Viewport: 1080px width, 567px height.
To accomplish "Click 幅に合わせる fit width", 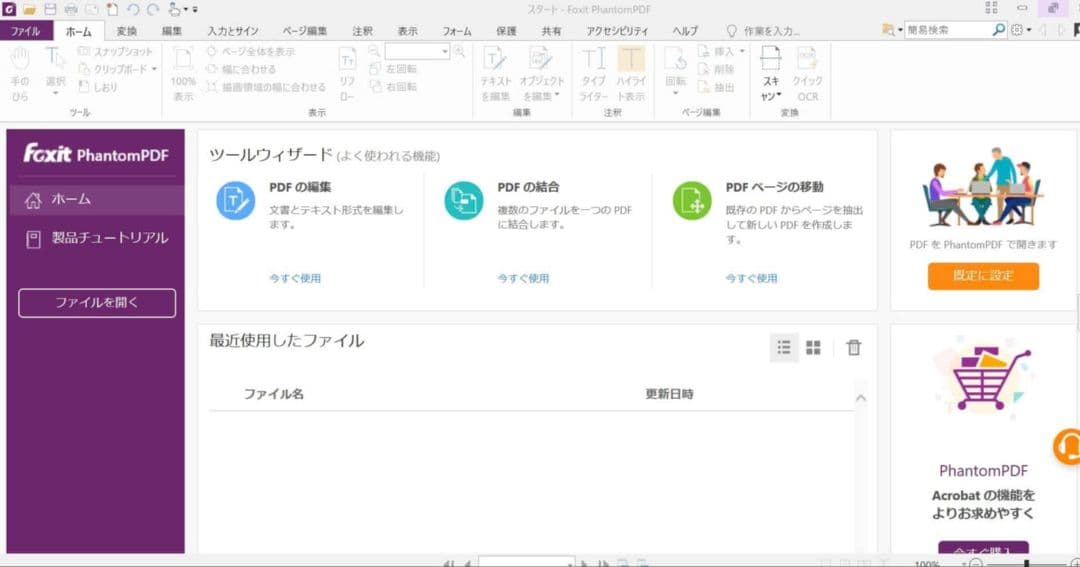I will (240, 70).
